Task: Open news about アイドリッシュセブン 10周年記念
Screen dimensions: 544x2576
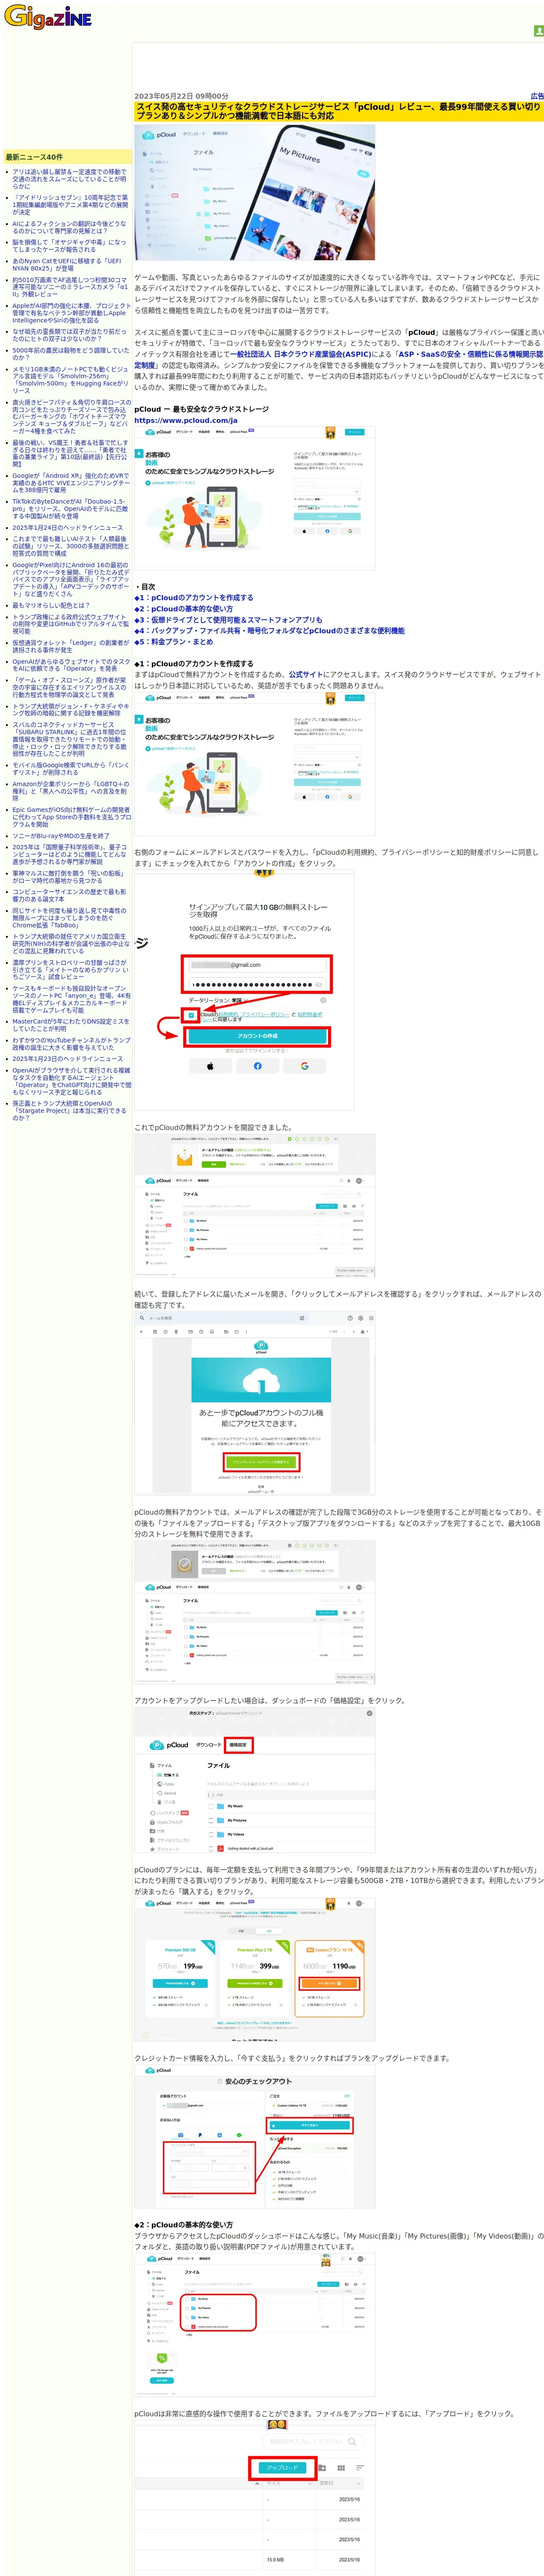Action: point(70,205)
